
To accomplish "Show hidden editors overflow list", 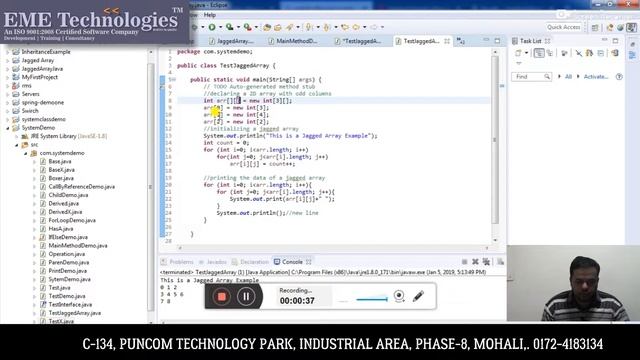I will (461, 41).
